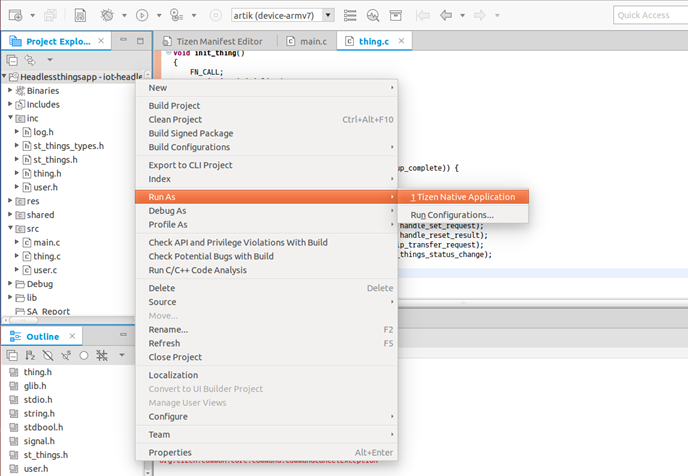Open Run Configurations... from the submenu
Image resolution: width=688 pixels, height=476 pixels.
tap(451, 215)
